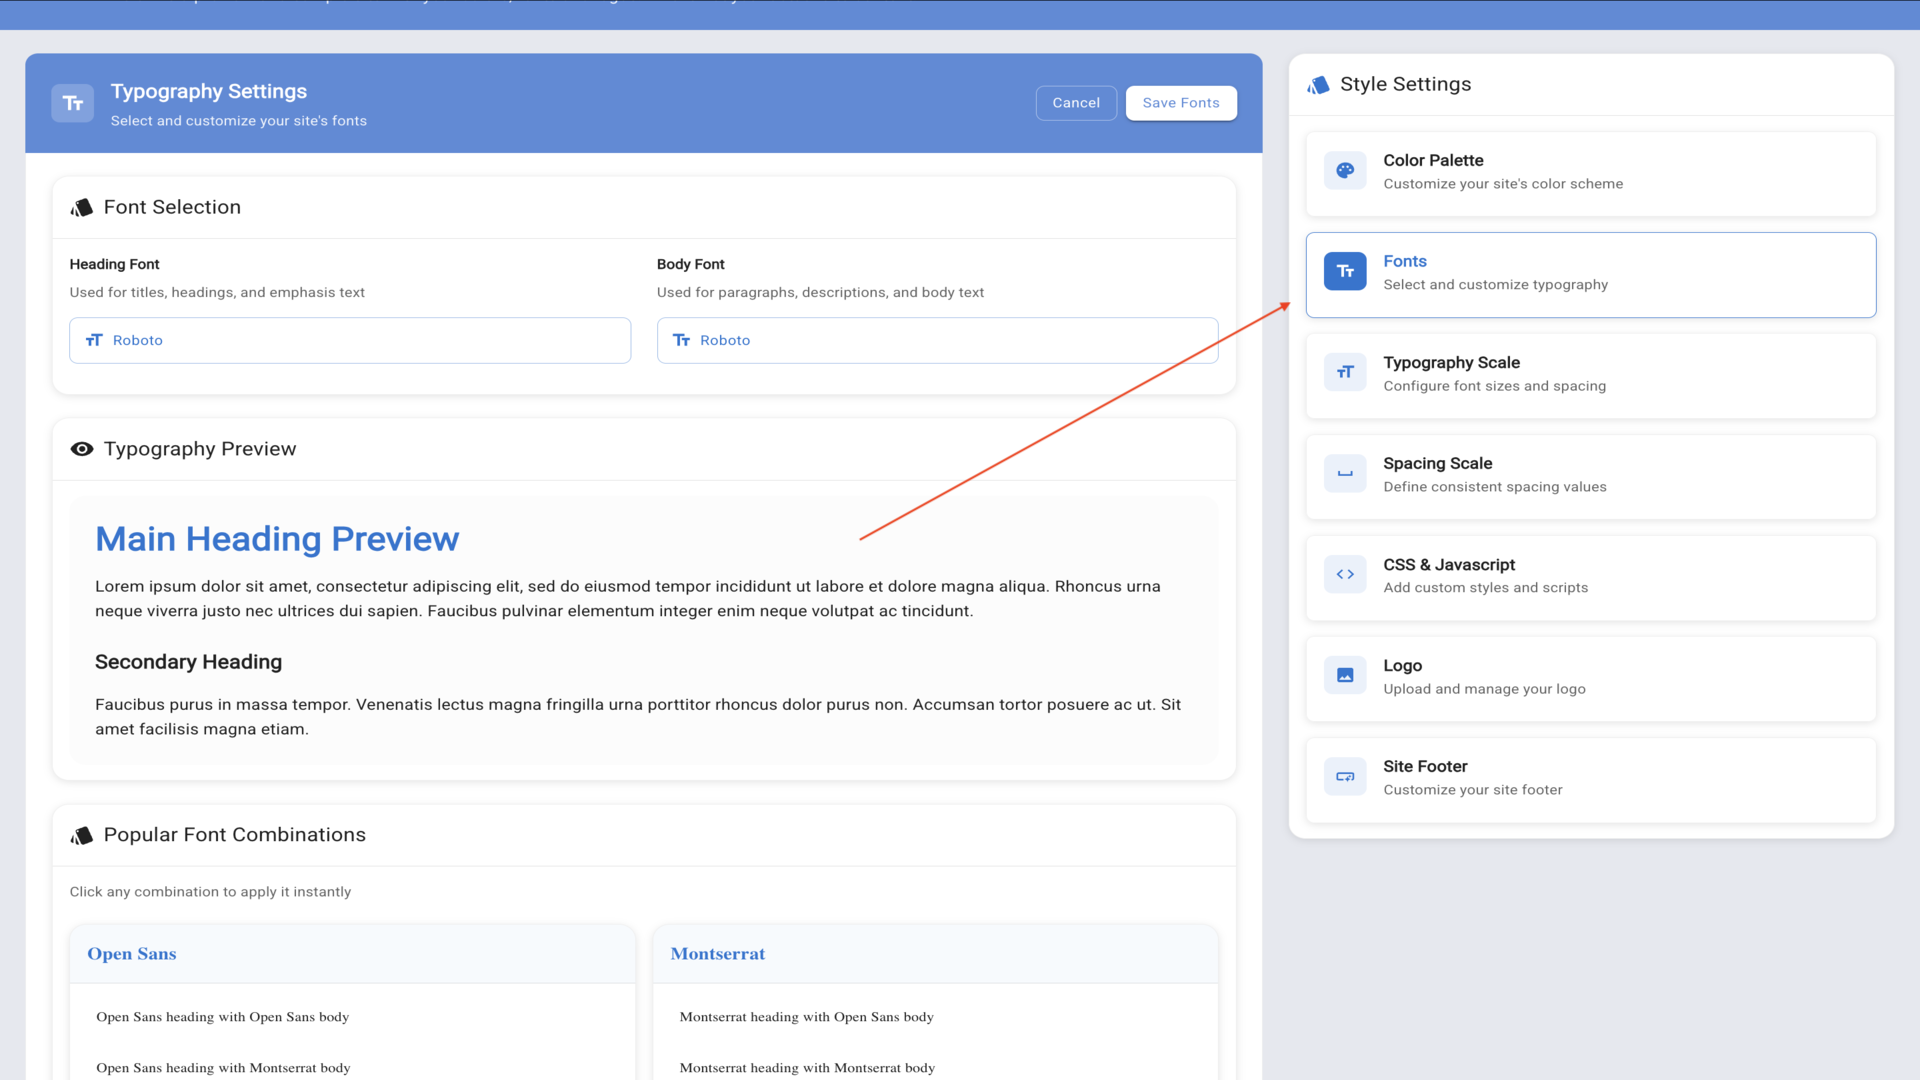The width and height of the screenshot is (1920, 1080).
Task: Click the Style Settings swatch icon
Action: 1318,85
